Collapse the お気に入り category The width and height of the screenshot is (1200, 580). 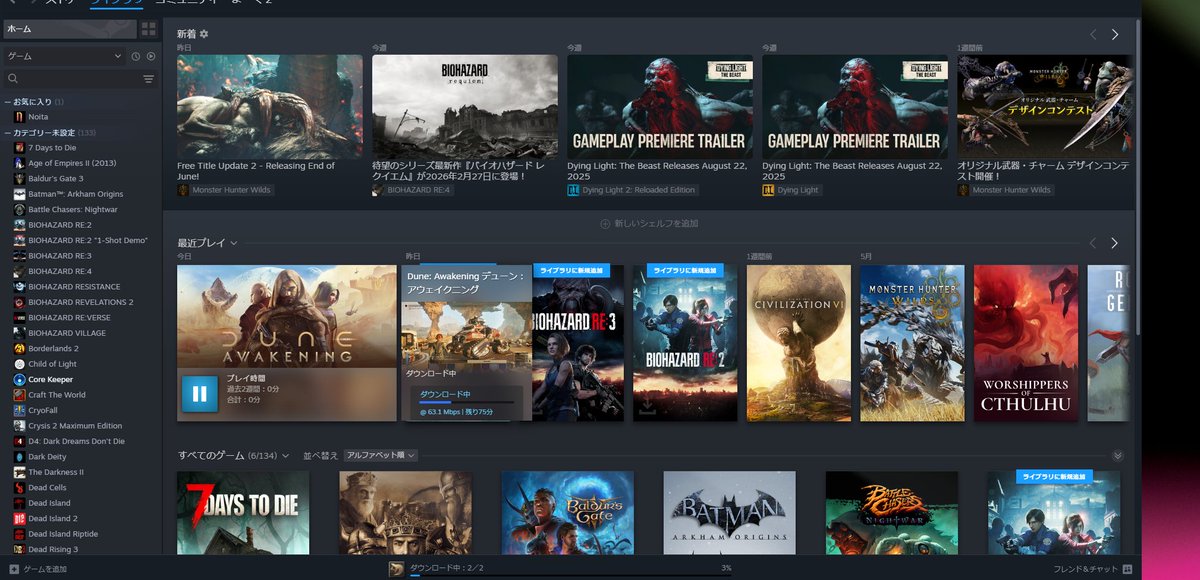pos(7,102)
